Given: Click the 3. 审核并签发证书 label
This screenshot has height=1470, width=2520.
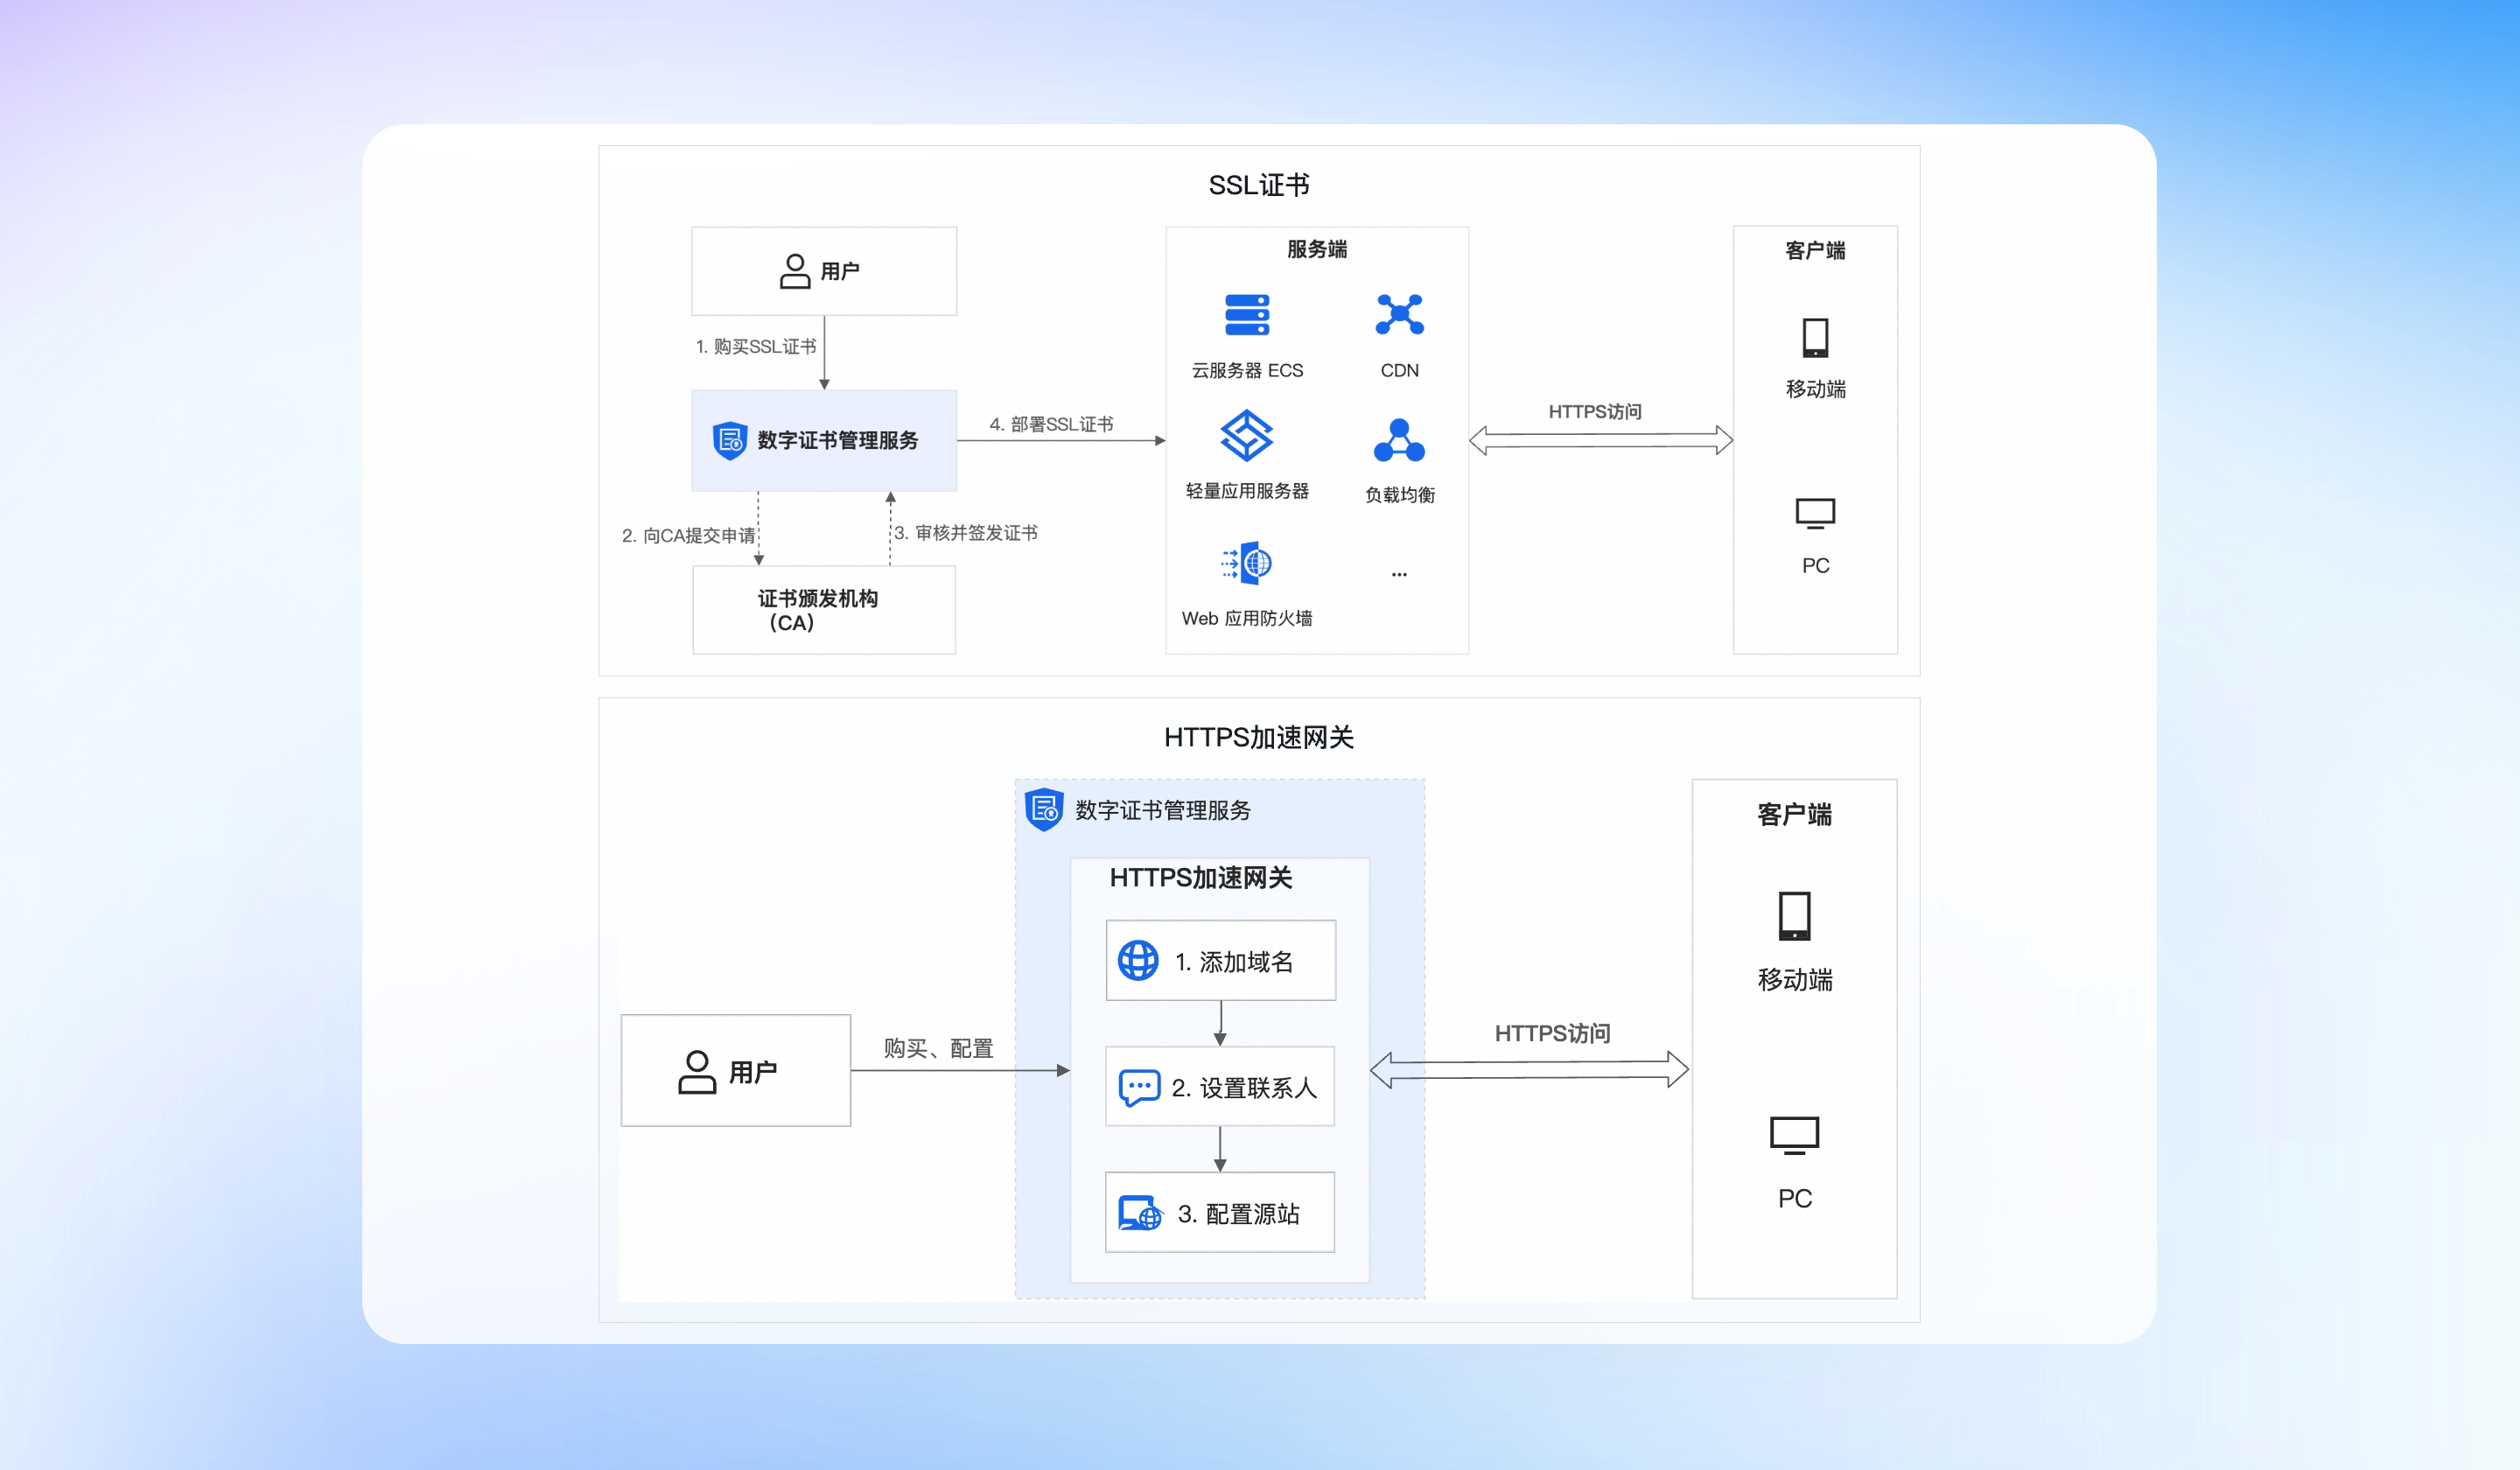Looking at the screenshot, I should tap(966, 533).
